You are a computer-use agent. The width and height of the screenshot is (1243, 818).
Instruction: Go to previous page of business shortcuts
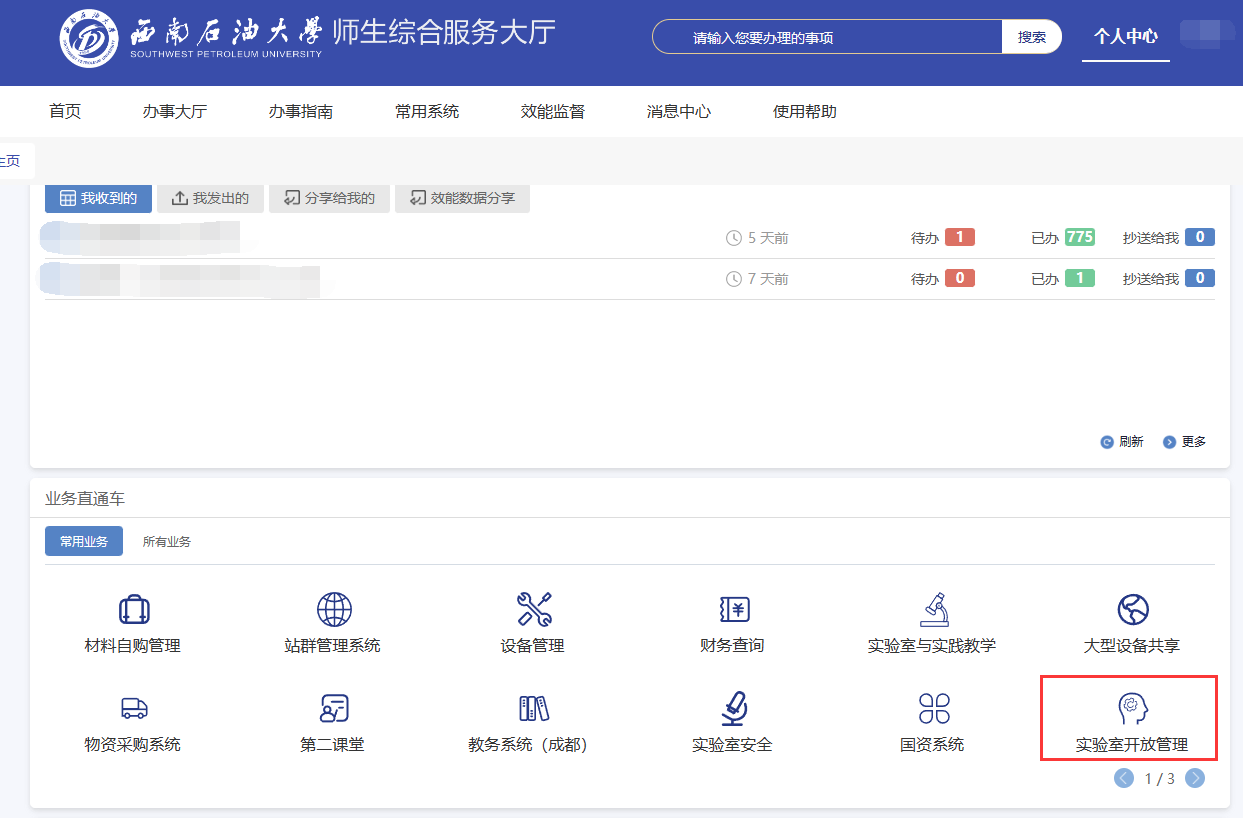pos(1124,778)
